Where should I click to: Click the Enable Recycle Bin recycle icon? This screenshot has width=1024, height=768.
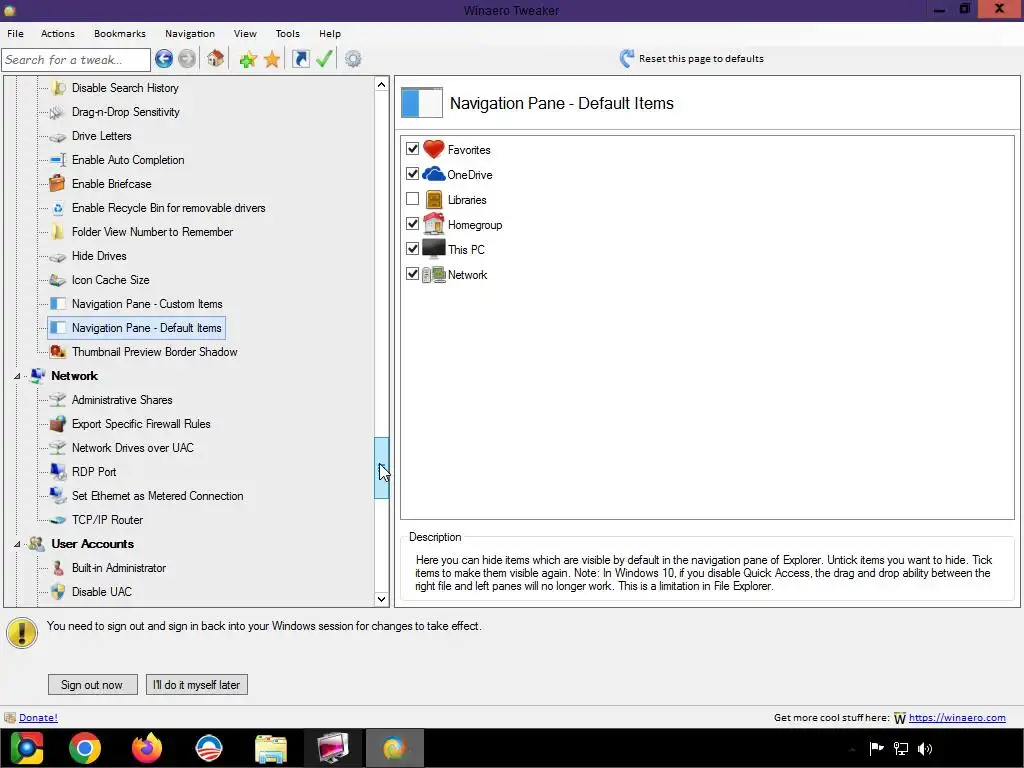57,208
